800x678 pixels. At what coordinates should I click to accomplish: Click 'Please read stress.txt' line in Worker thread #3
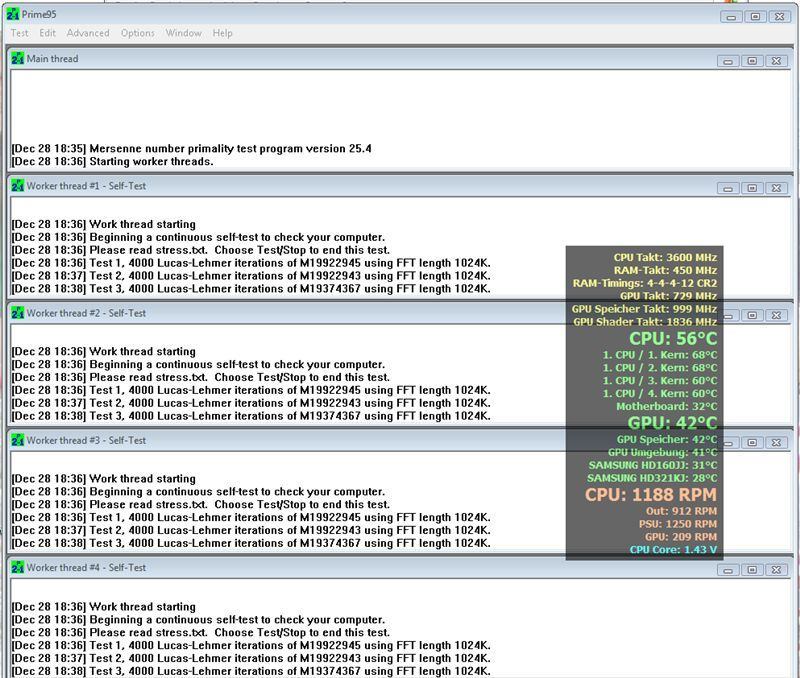tap(201, 505)
